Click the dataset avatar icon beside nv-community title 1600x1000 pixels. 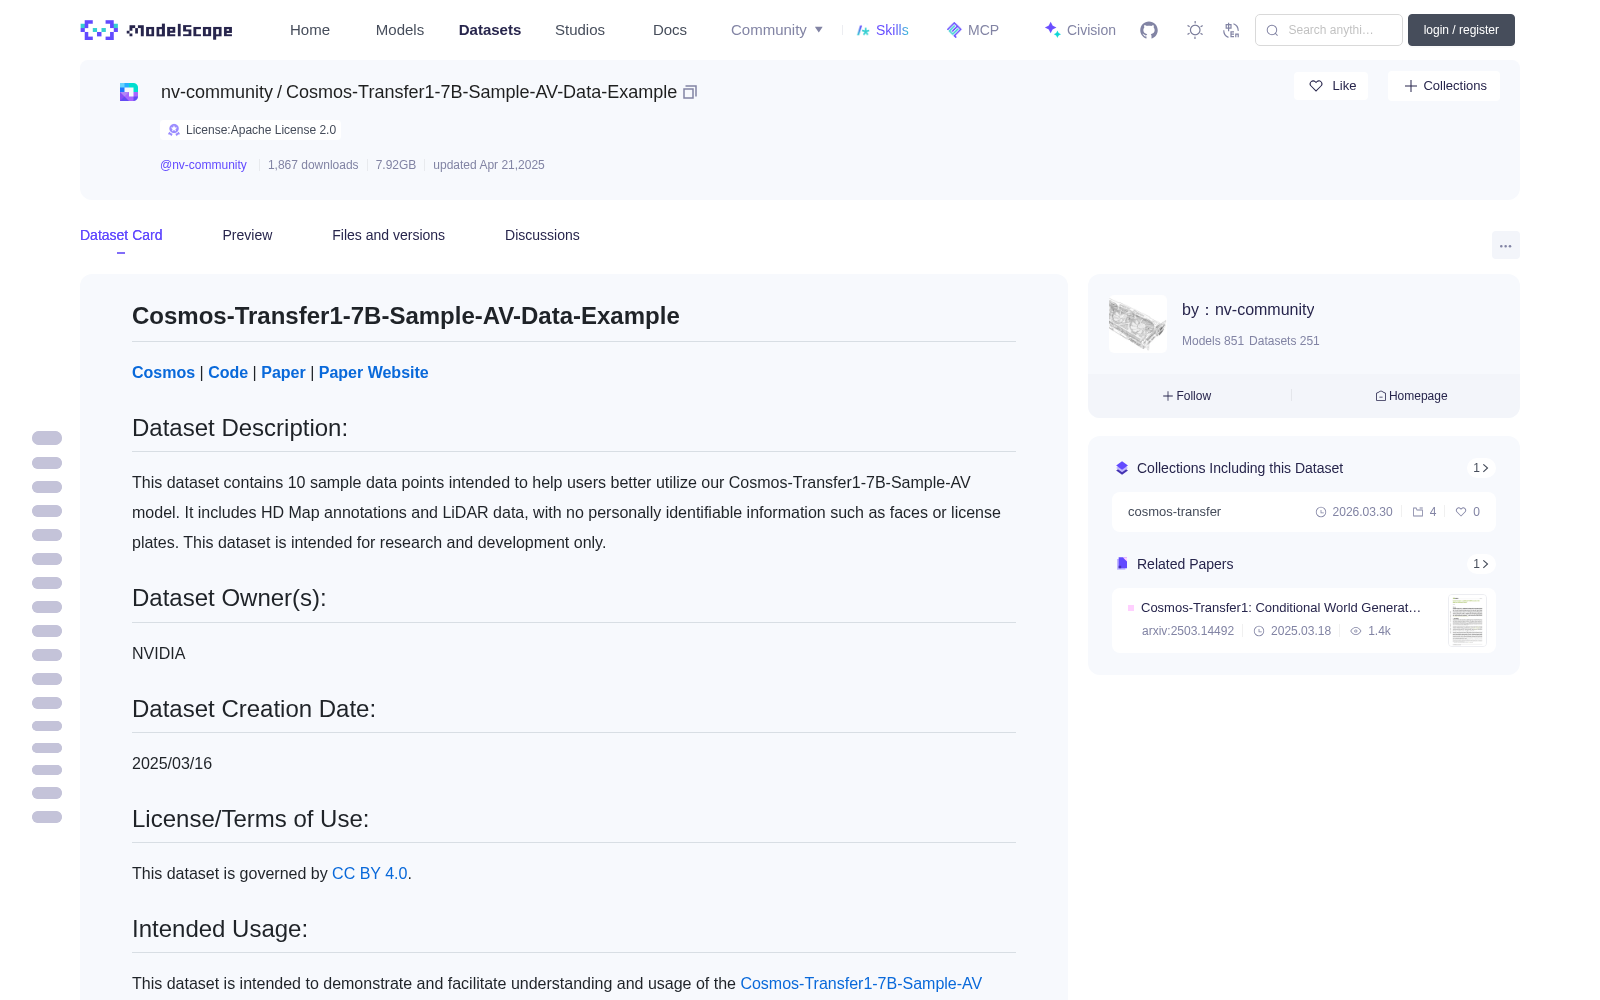(x=129, y=92)
